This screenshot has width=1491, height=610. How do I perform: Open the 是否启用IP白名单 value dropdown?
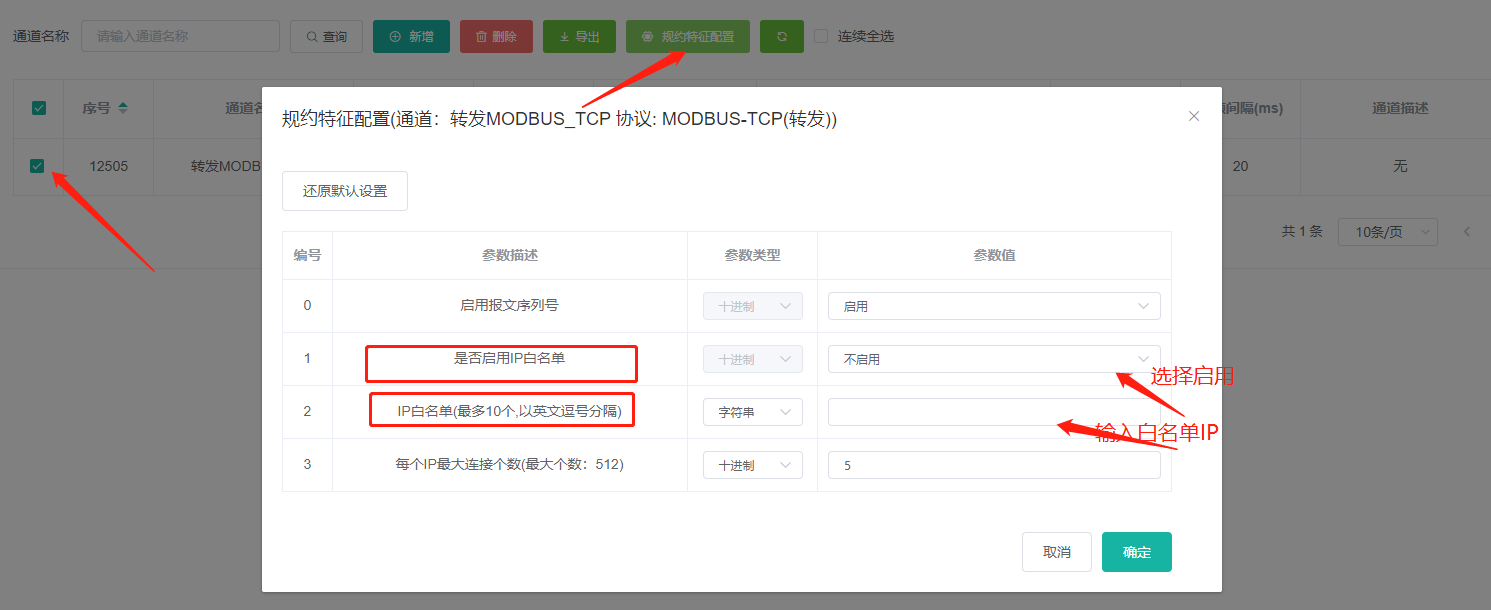tap(993, 359)
